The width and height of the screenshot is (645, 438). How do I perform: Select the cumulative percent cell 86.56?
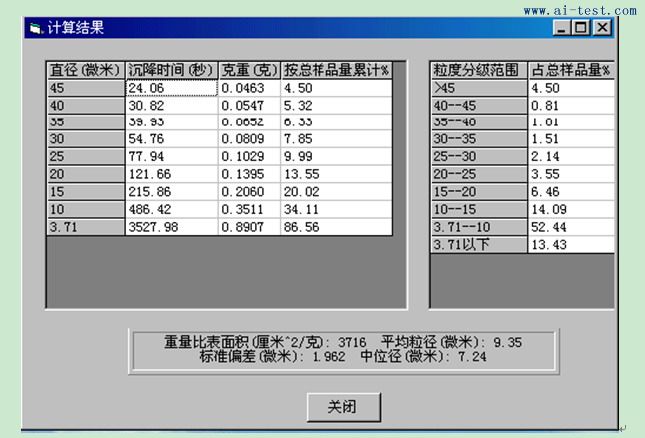(336, 227)
